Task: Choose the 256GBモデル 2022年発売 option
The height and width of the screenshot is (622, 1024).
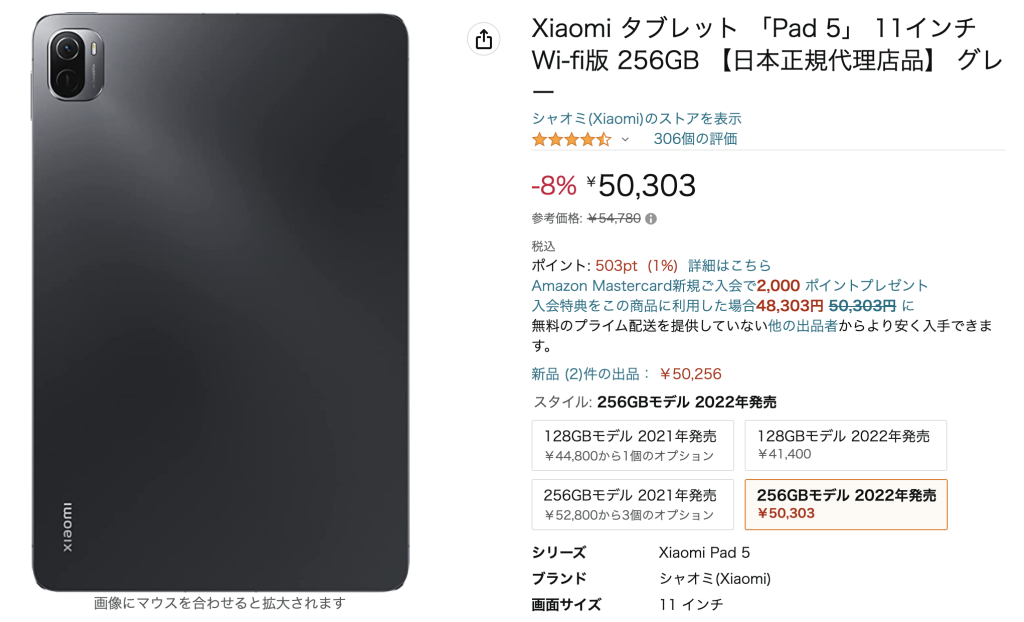Action: [x=845, y=504]
